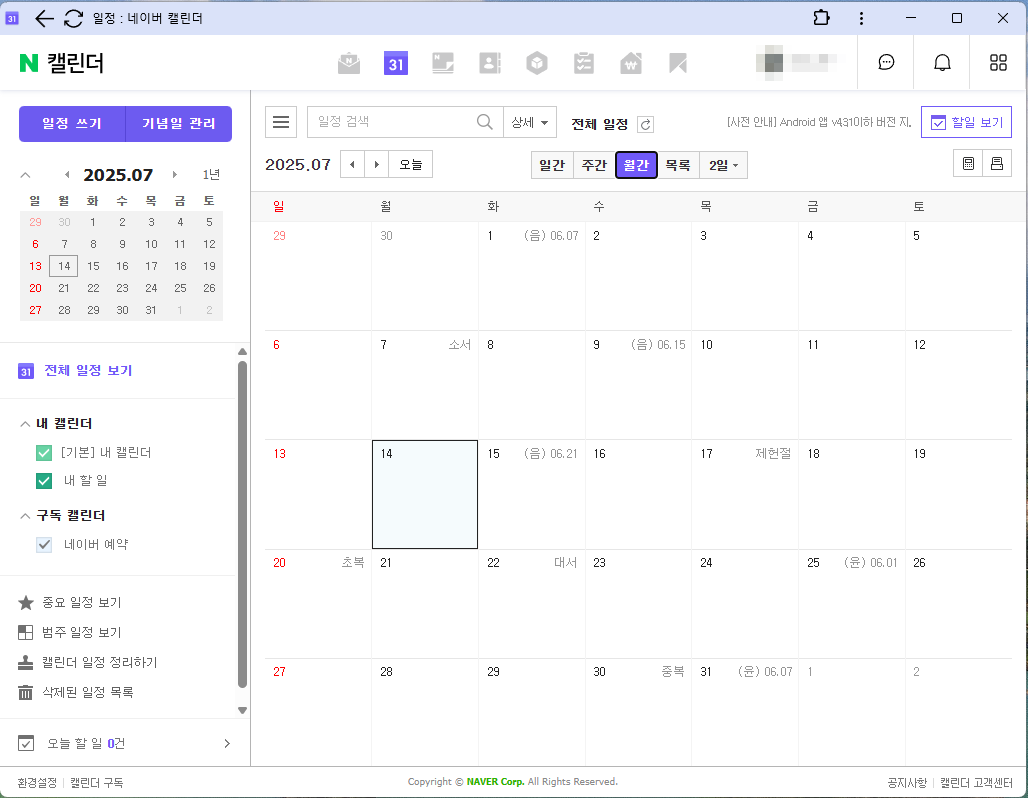Viewport: 1028px width, 798px height.
Task: Open the solar-lunar calendar converter calculator icon
Action: pos(967,162)
